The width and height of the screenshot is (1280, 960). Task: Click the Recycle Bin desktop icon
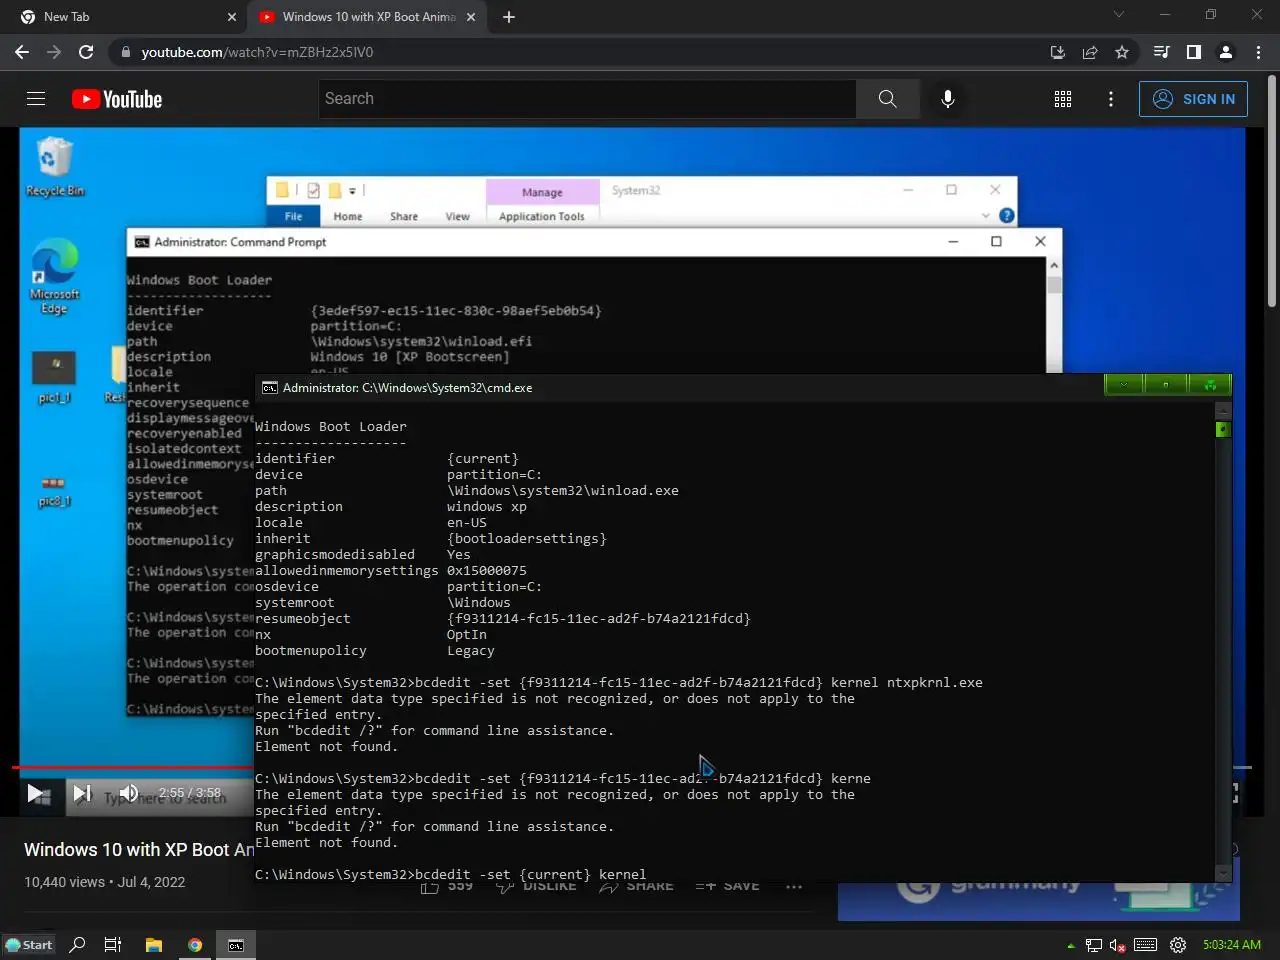[x=55, y=167]
